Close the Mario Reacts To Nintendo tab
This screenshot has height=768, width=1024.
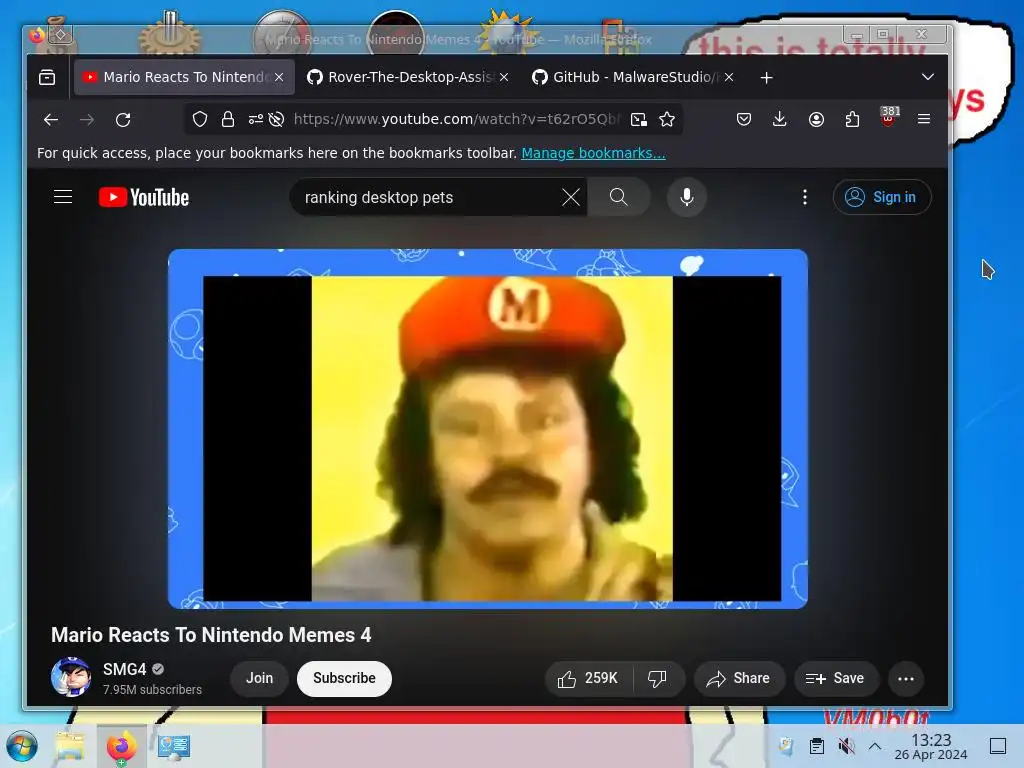pos(280,77)
